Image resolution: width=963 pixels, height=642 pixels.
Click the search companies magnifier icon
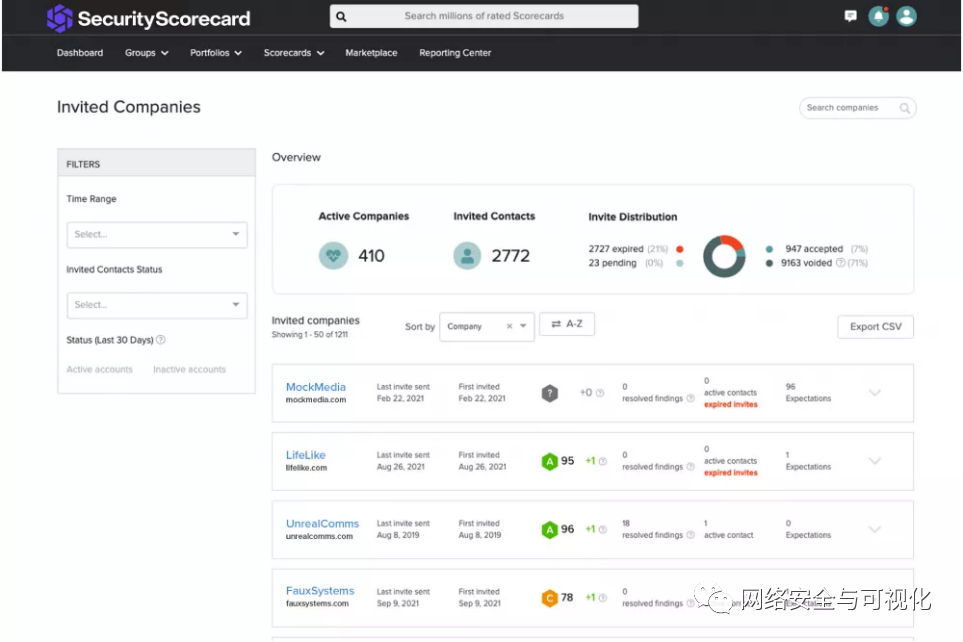(904, 108)
